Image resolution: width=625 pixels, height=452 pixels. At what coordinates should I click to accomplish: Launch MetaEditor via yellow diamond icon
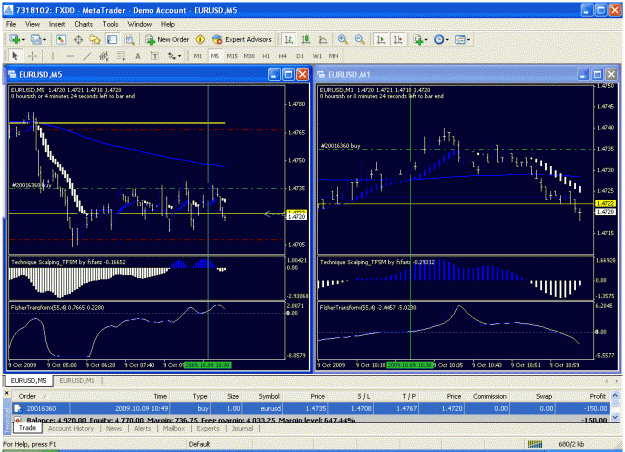point(200,39)
